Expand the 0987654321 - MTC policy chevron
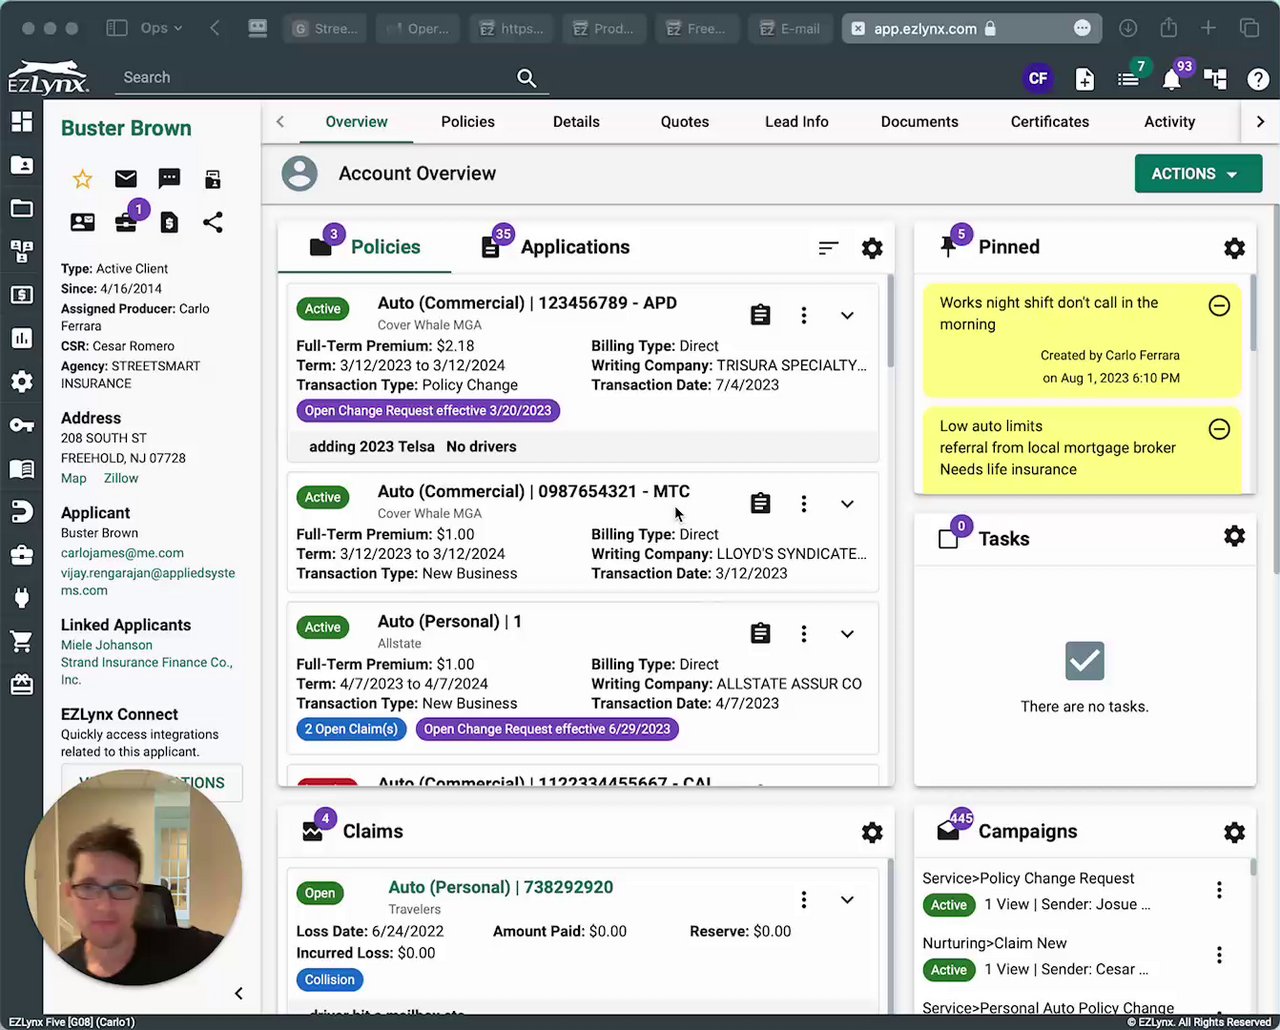The height and width of the screenshot is (1030, 1280). click(x=847, y=504)
